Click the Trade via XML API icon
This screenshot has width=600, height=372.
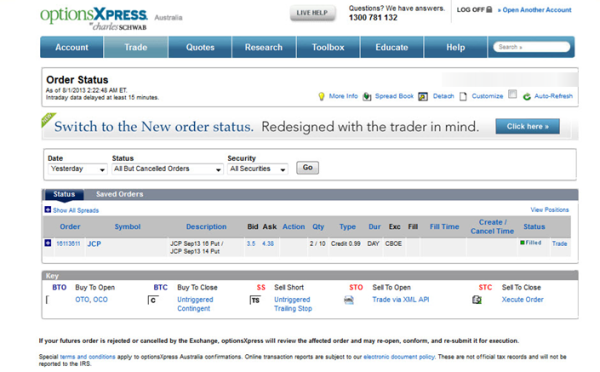tap(349, 300)
